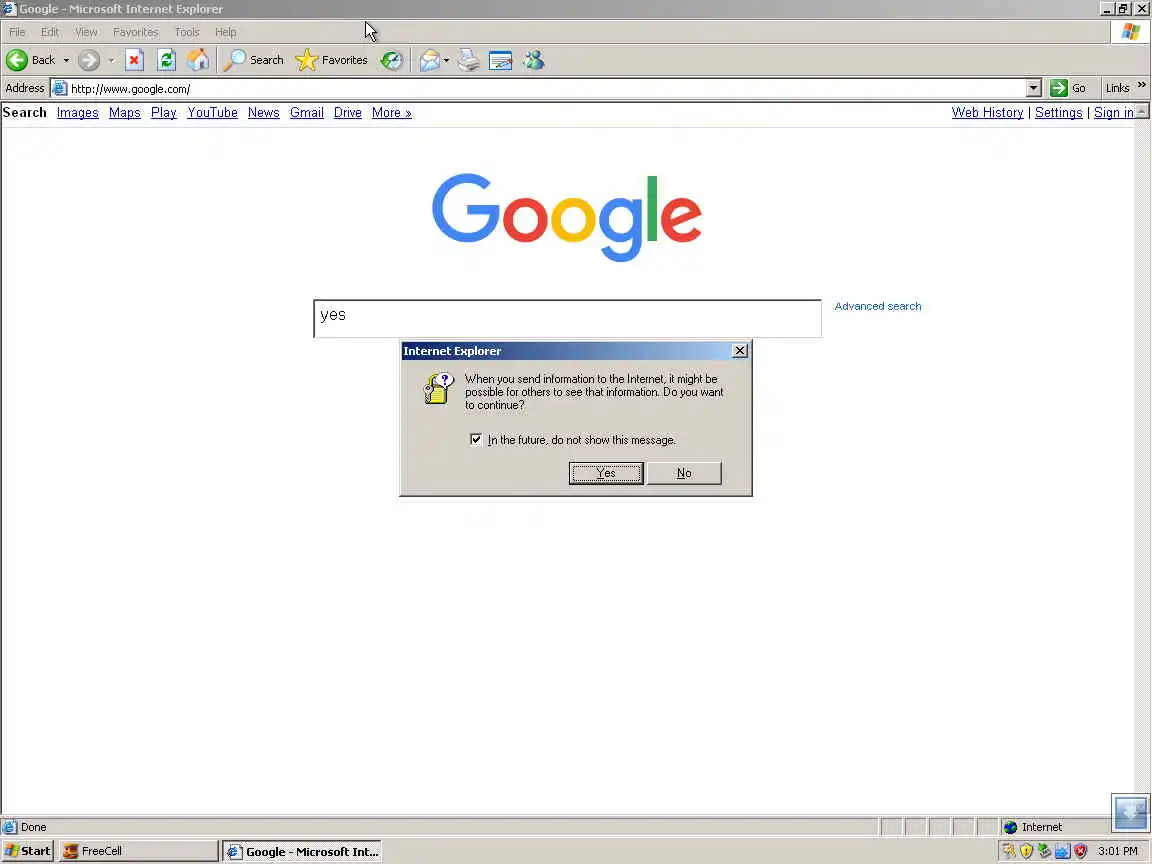Image resolution: width=1152 pixels, height=864 pixels.
Task: Uncheck 'In the future, do not show this message'
Action: point(476,439)
